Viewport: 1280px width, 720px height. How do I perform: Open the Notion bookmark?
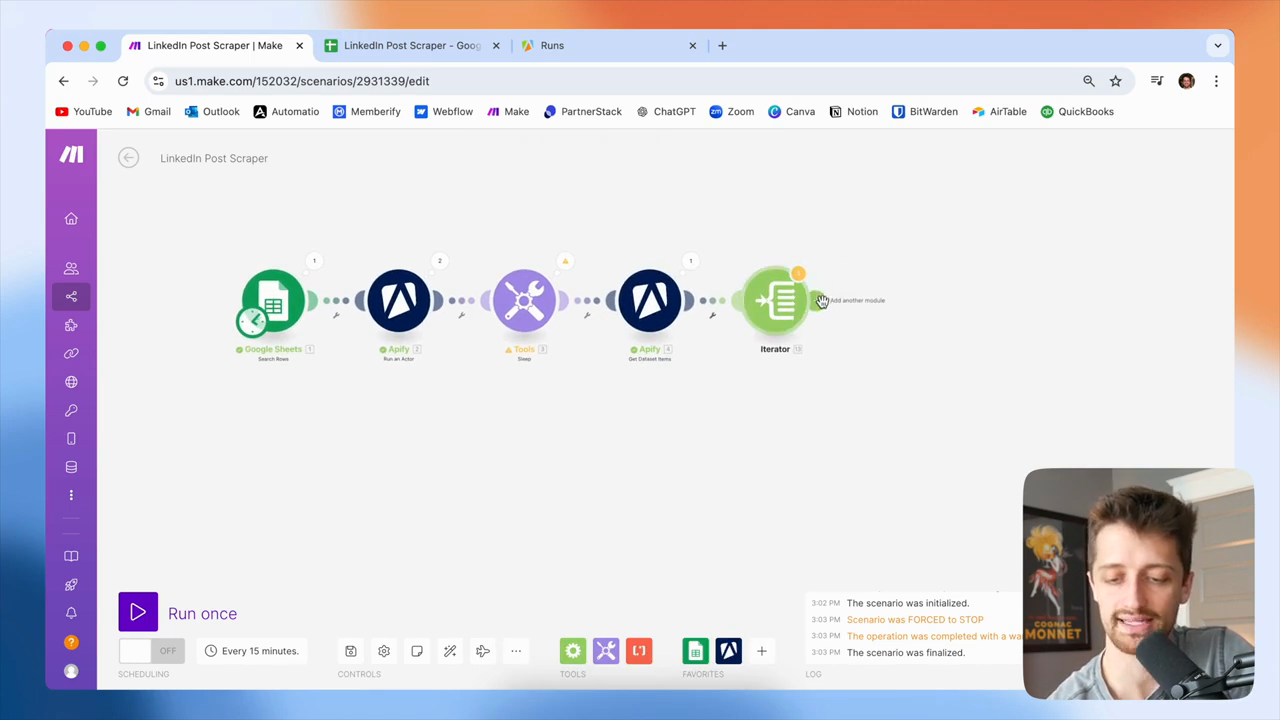click(854, 112)
